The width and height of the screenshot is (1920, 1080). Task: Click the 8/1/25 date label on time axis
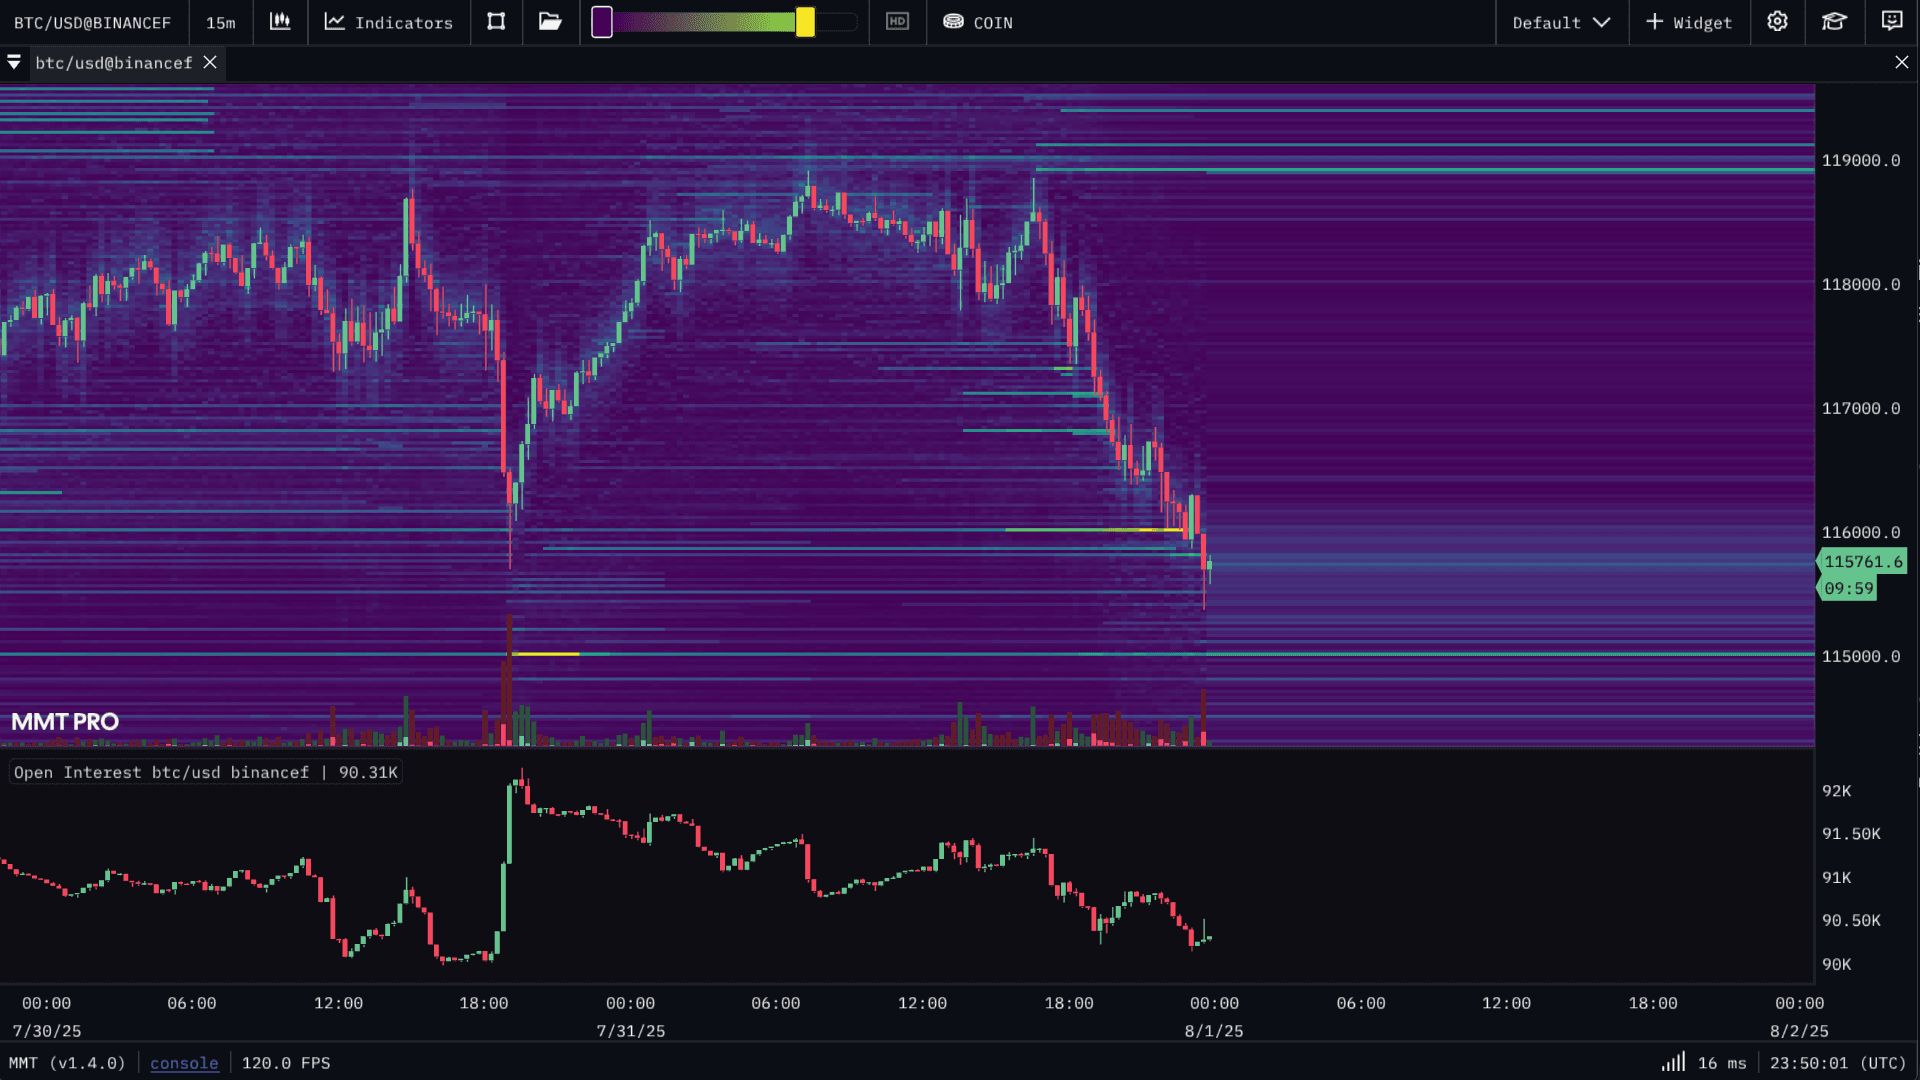pyautogui.click(x=1214, y=1031)
